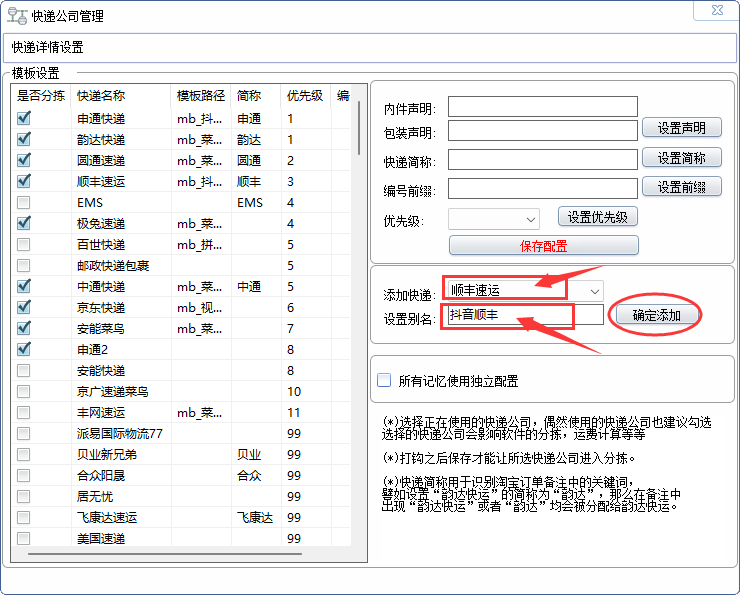Viewport: 740px width, 595px height.
Task: Click the app icon in title bar
Action: point(17,16)
